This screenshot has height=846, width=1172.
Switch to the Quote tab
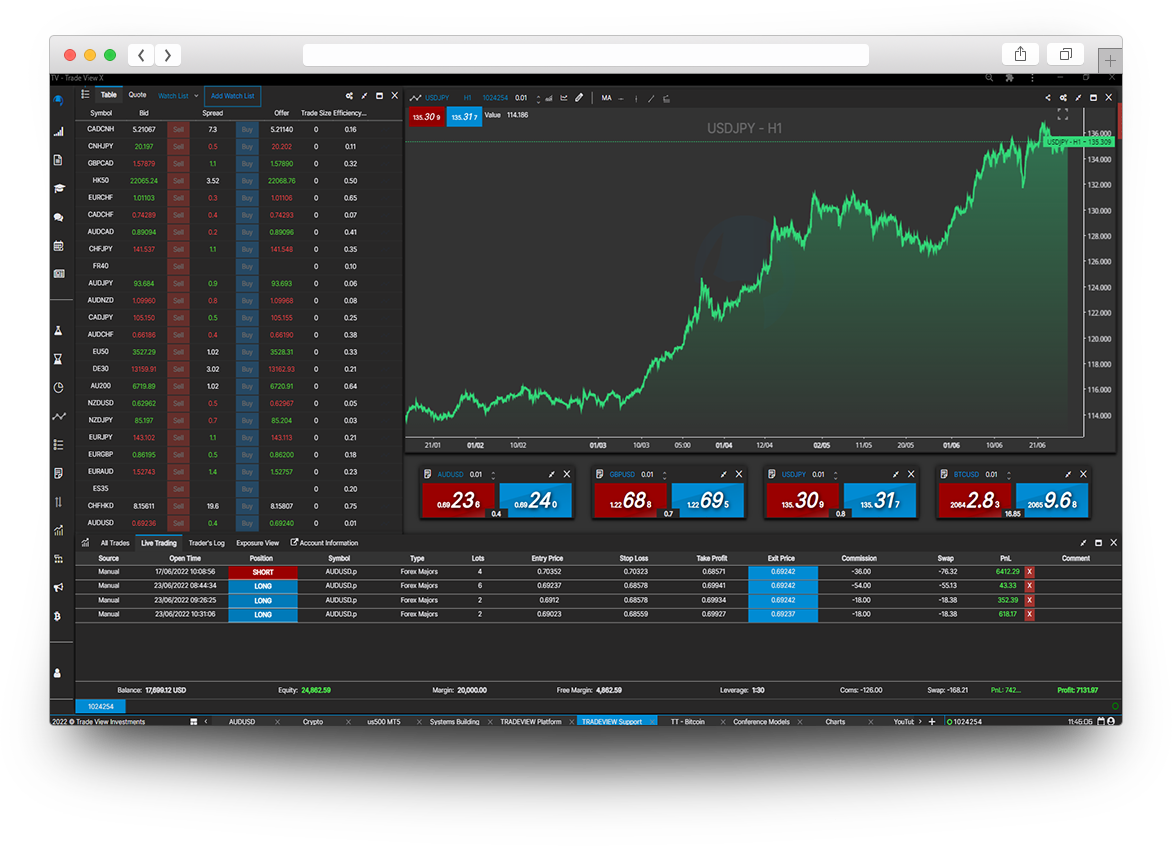pos(137,95)
